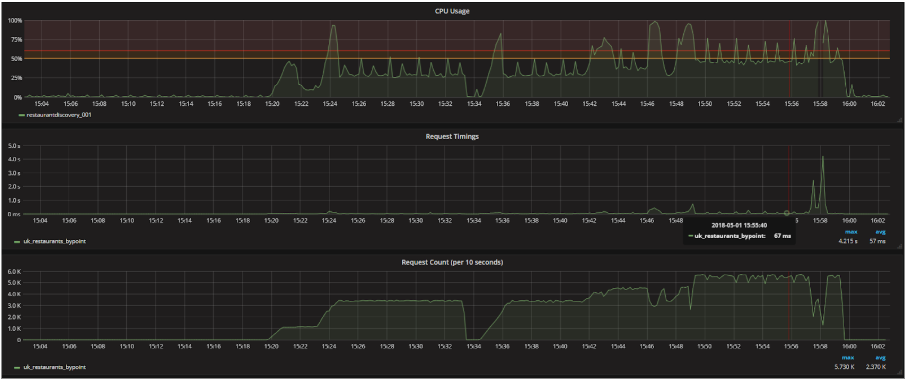Click the hover point marker on Request Timings graph

click(786, 213)
